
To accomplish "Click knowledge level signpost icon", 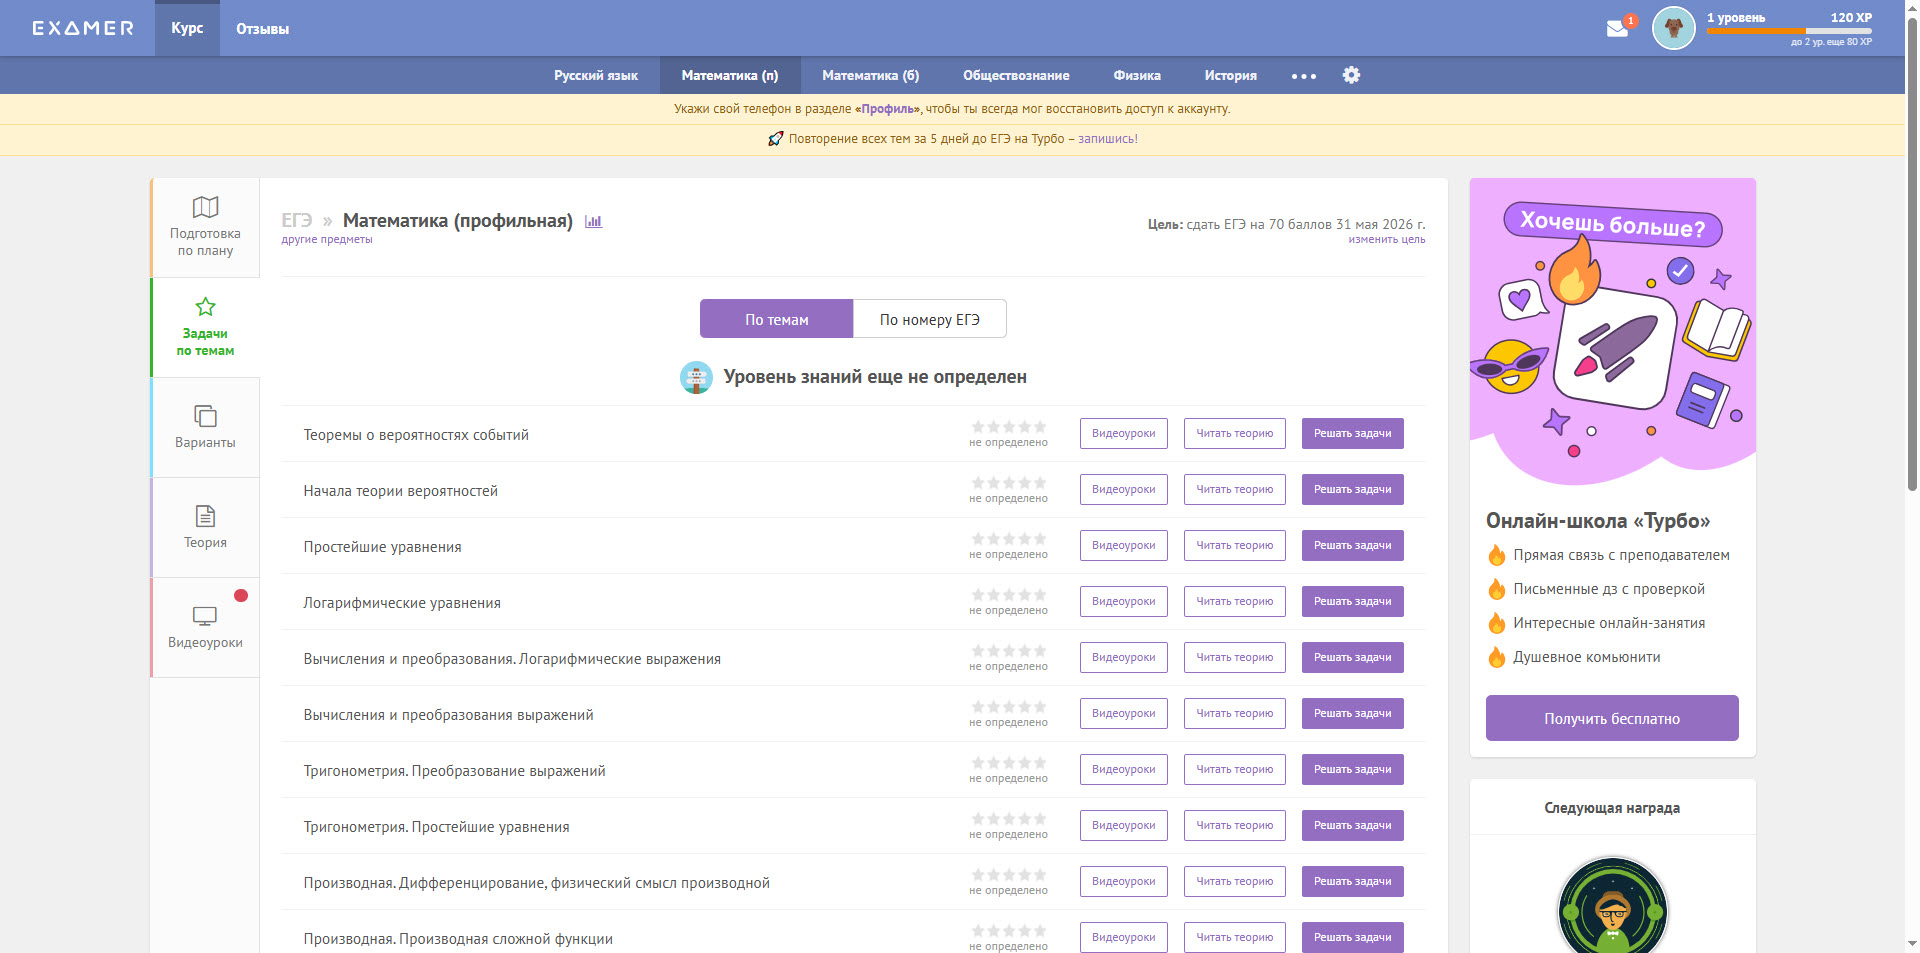I will click(696, 377).
